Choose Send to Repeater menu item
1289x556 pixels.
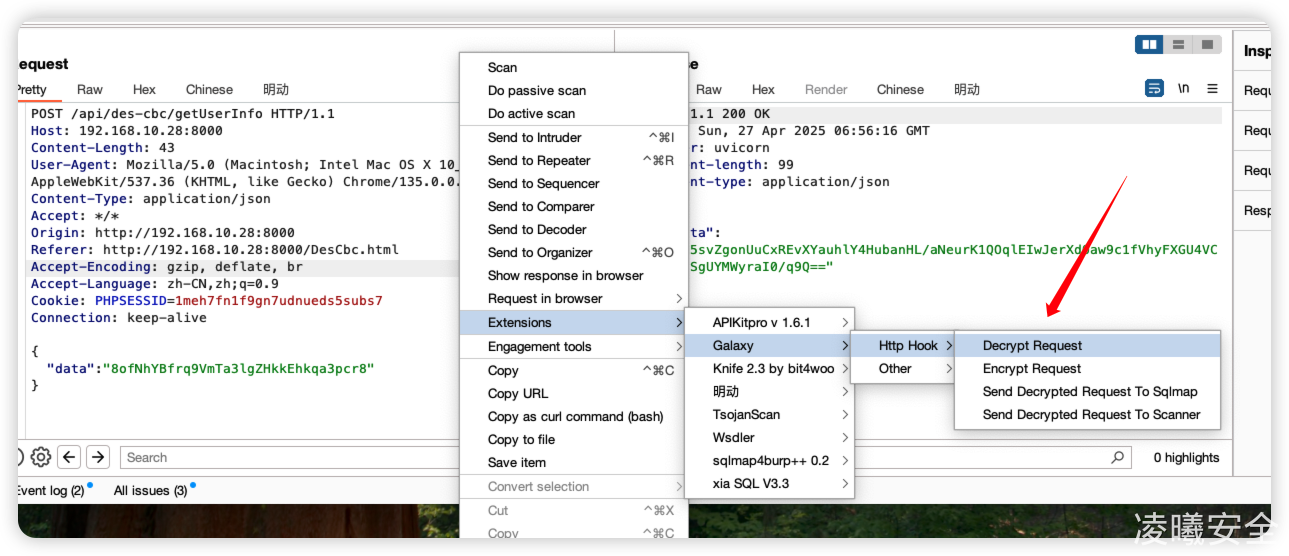click(x=539, y=160)
